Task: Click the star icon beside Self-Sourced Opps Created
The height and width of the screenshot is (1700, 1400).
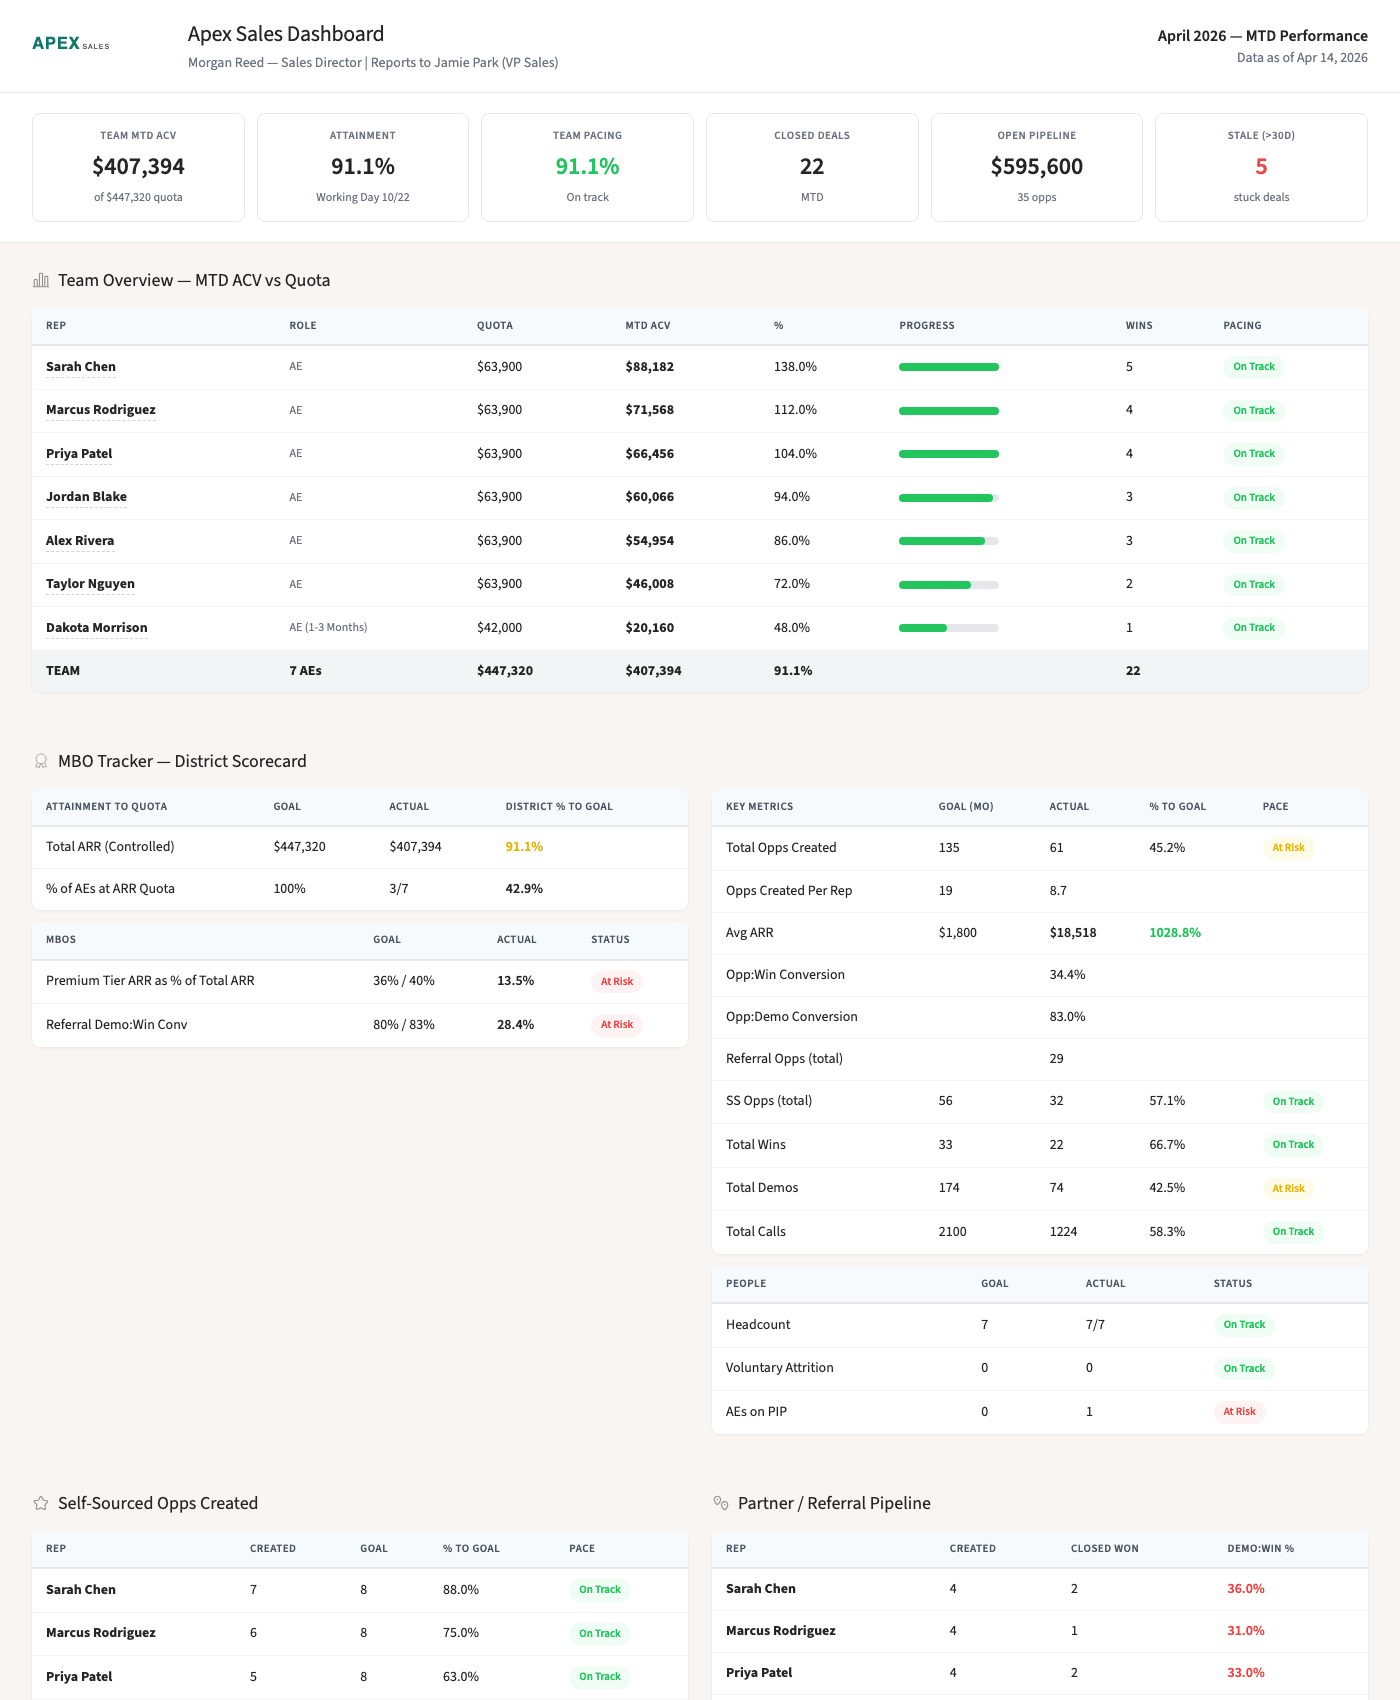Action: pyautogui.click(x=41, y=1503)
